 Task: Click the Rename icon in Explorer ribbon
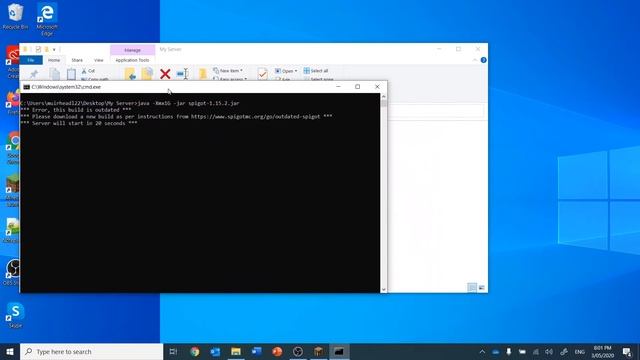[182, 74]
